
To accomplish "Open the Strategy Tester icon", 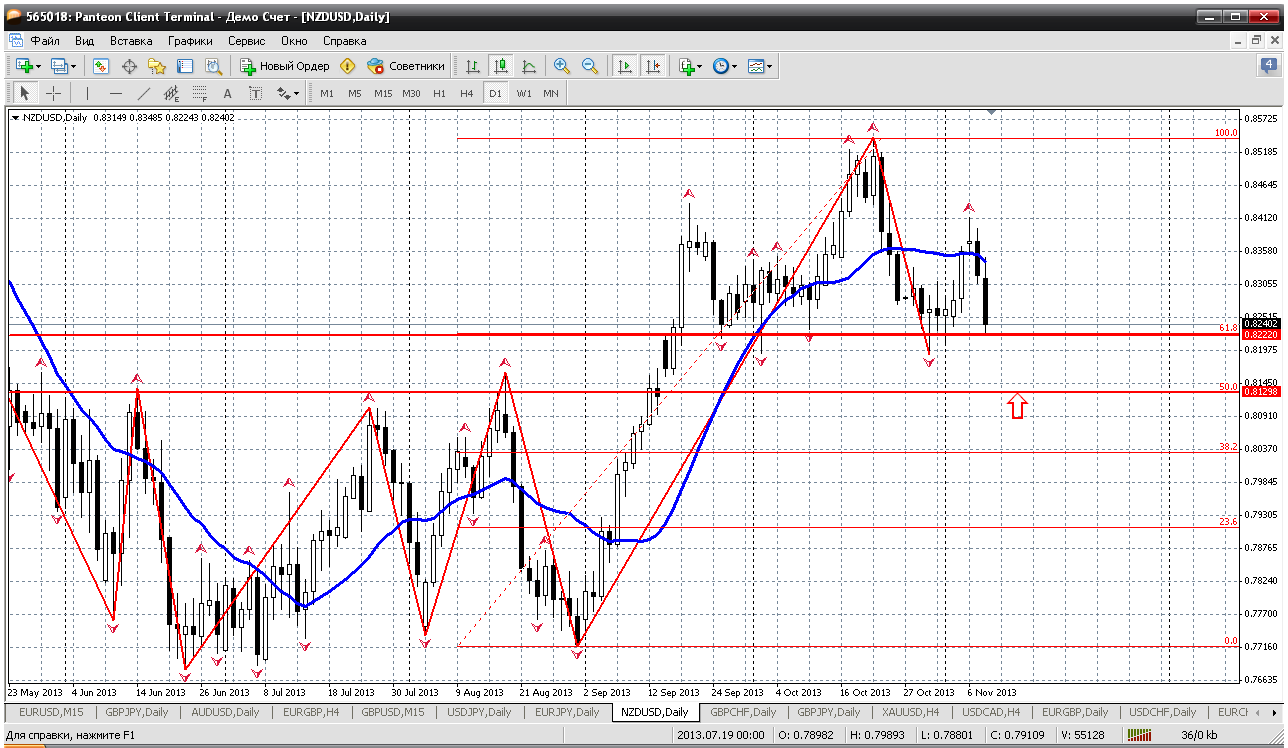I will pos(213,66).
